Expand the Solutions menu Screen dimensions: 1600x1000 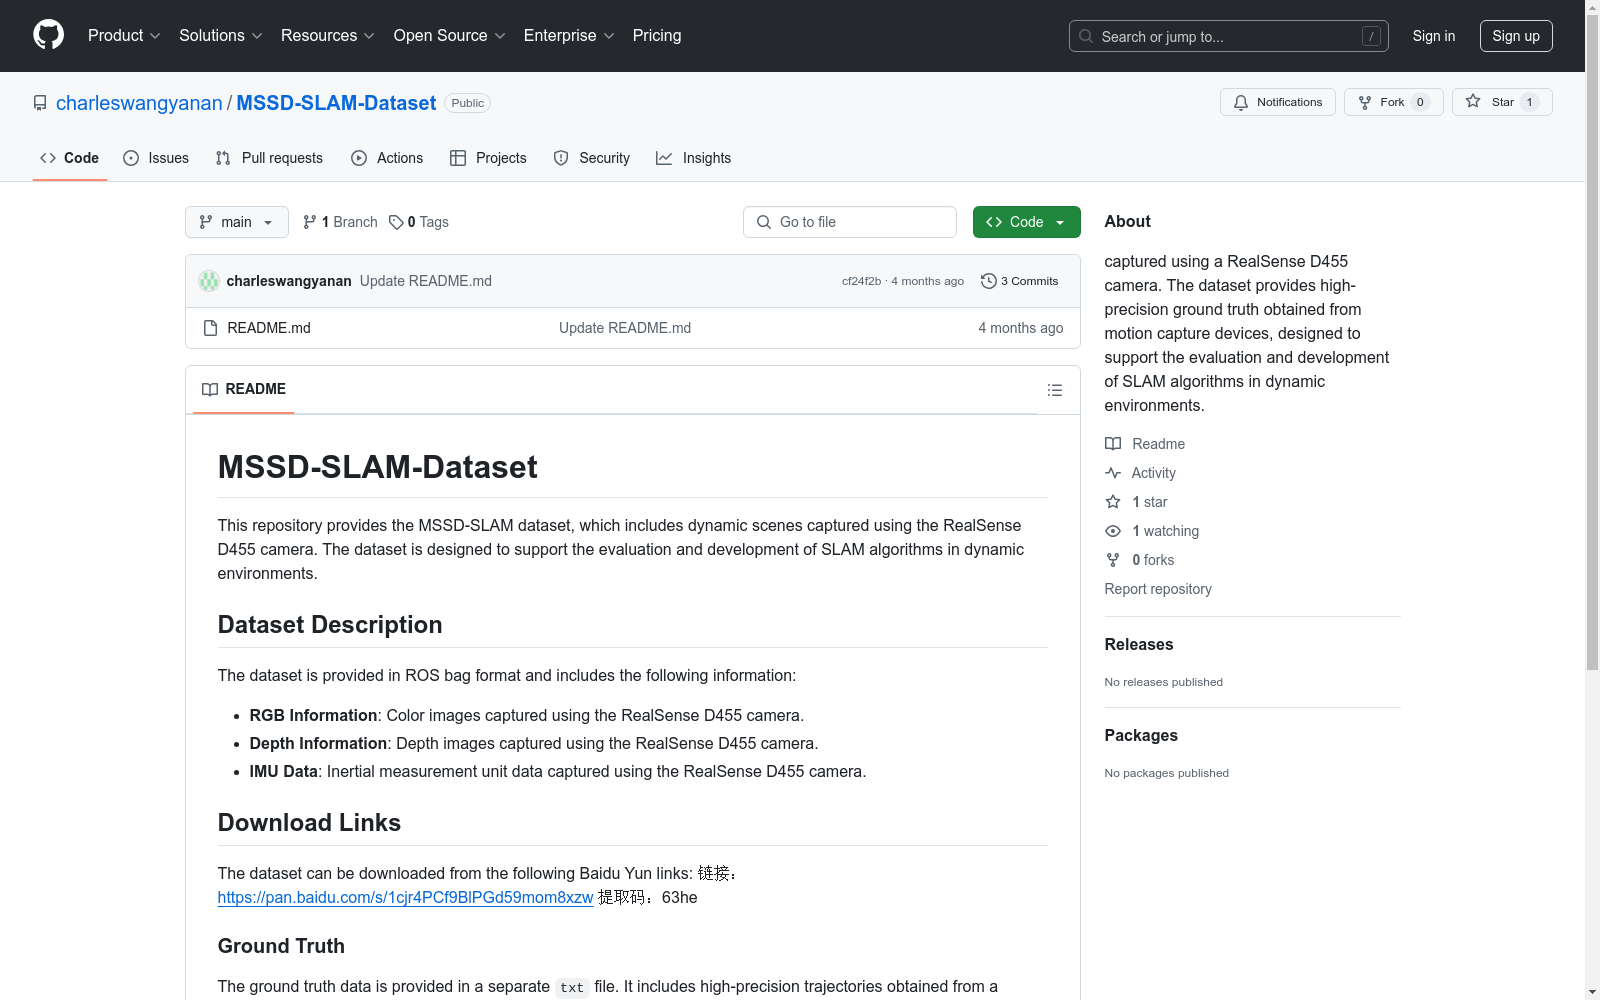click(x=221, y=36)
